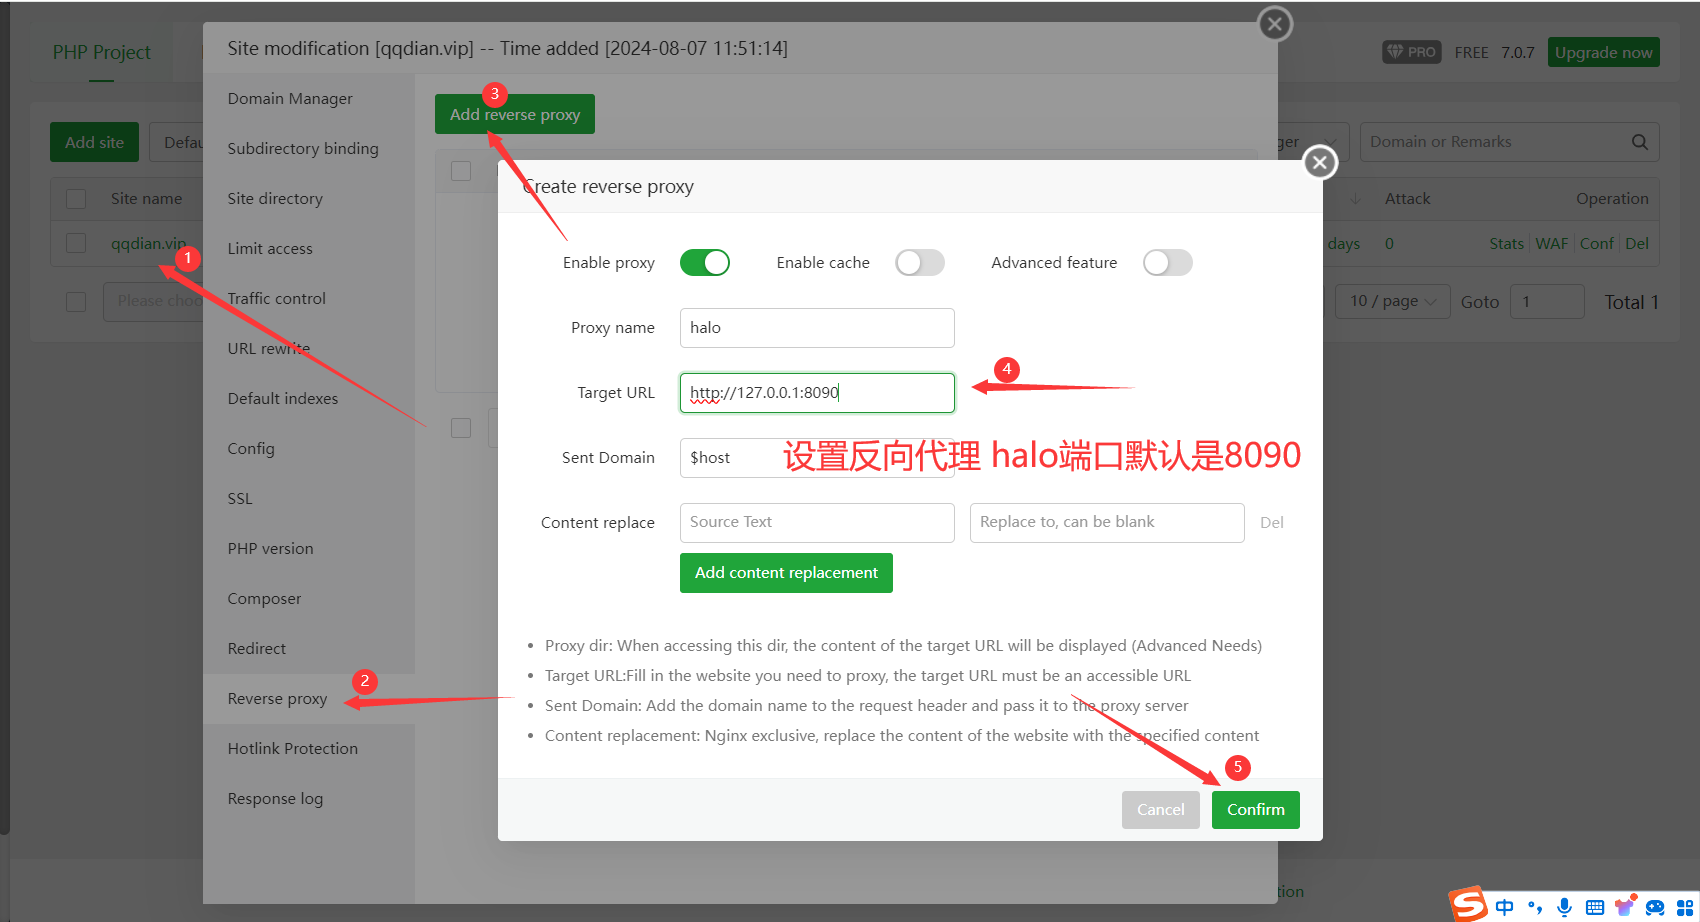Click the Target URL input field
The image size is (1700, 922).
pyautogui.click(x=817, y=393)
